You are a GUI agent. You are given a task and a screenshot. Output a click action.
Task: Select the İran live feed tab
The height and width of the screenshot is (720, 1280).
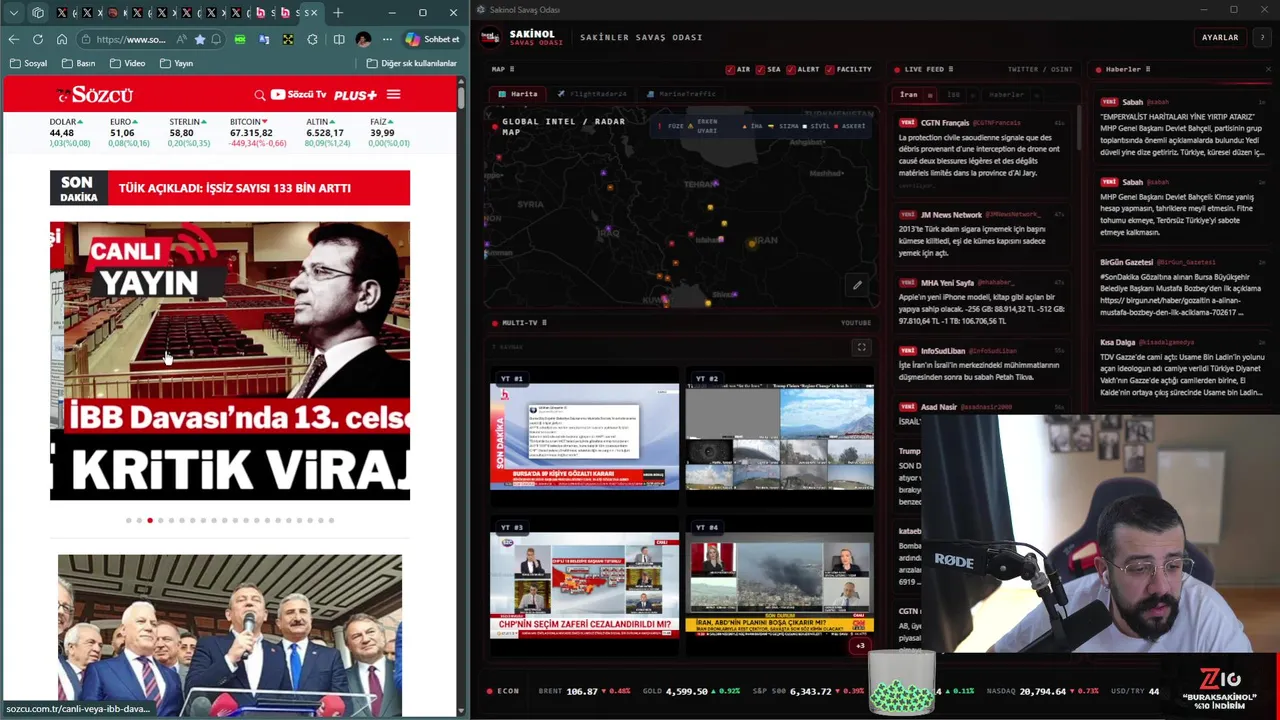(x=915, y=95)
